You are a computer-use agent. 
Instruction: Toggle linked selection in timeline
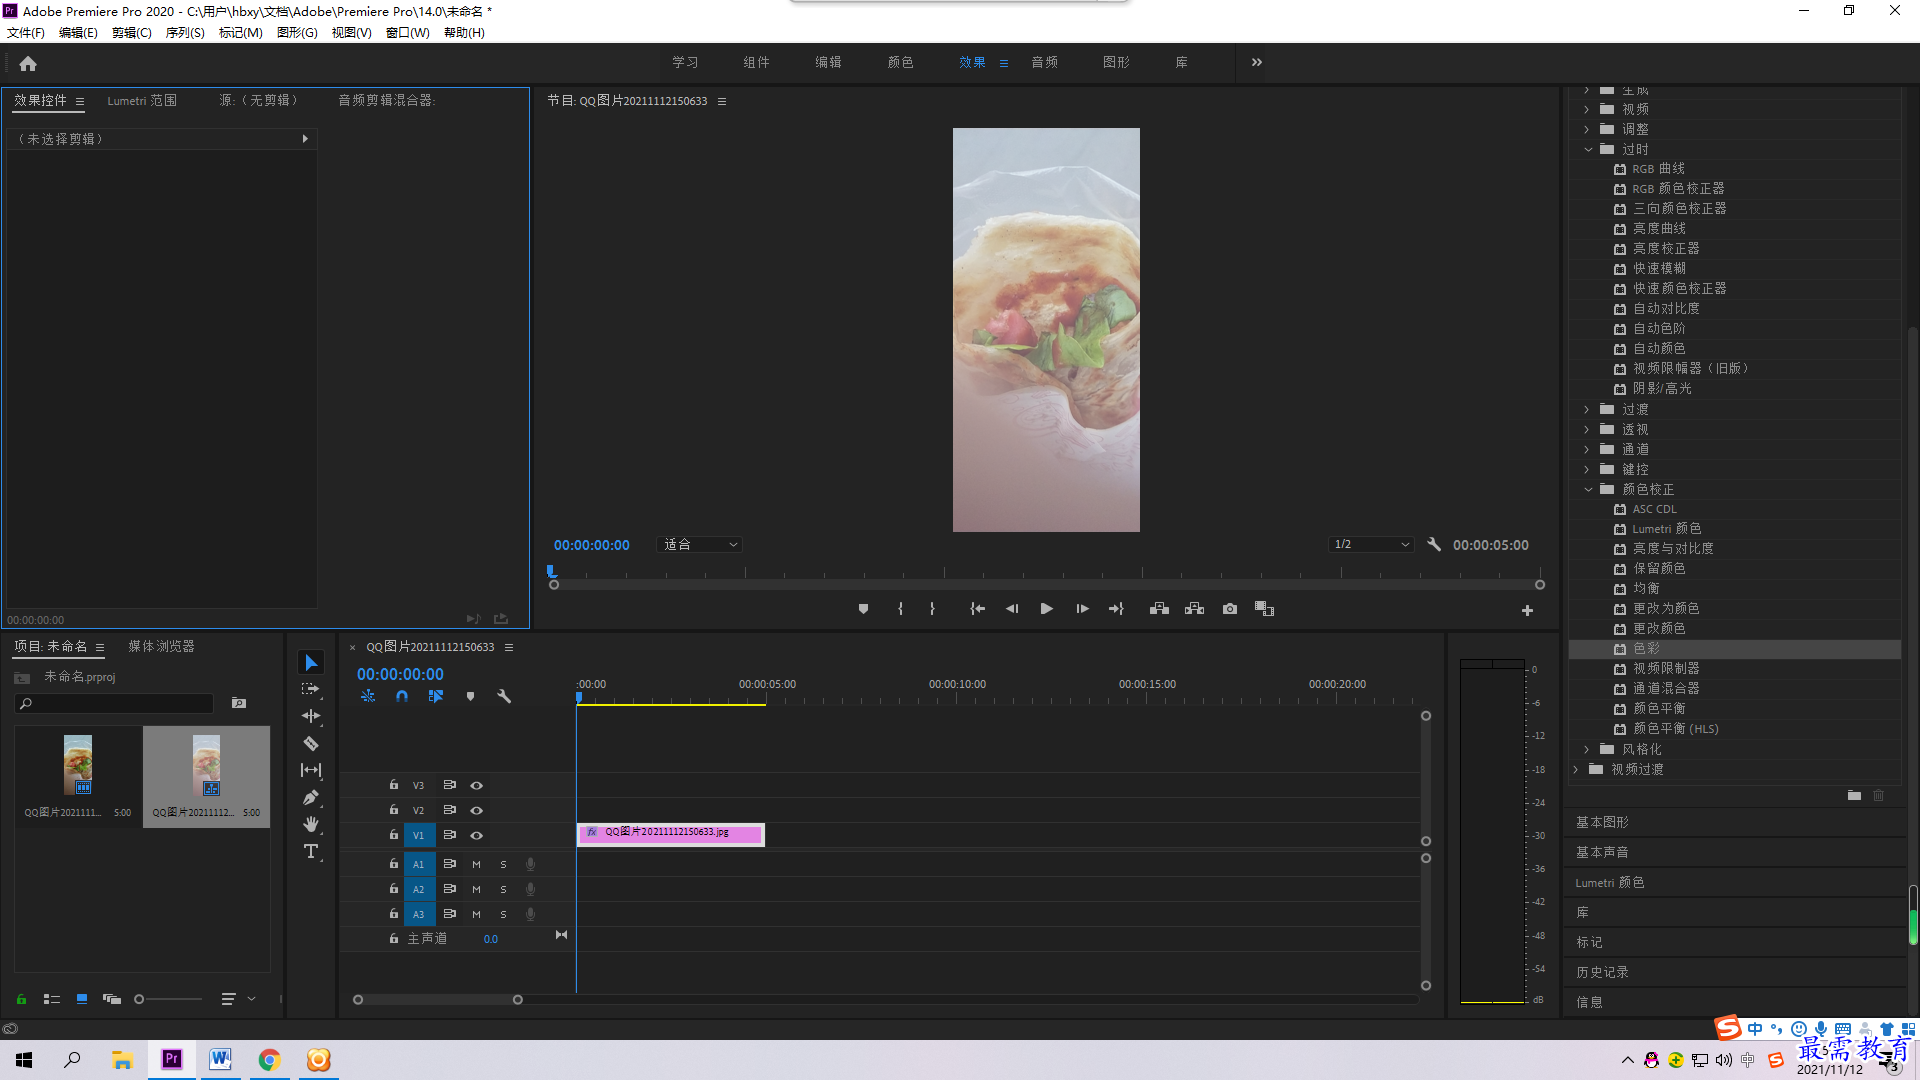(436, 696)
